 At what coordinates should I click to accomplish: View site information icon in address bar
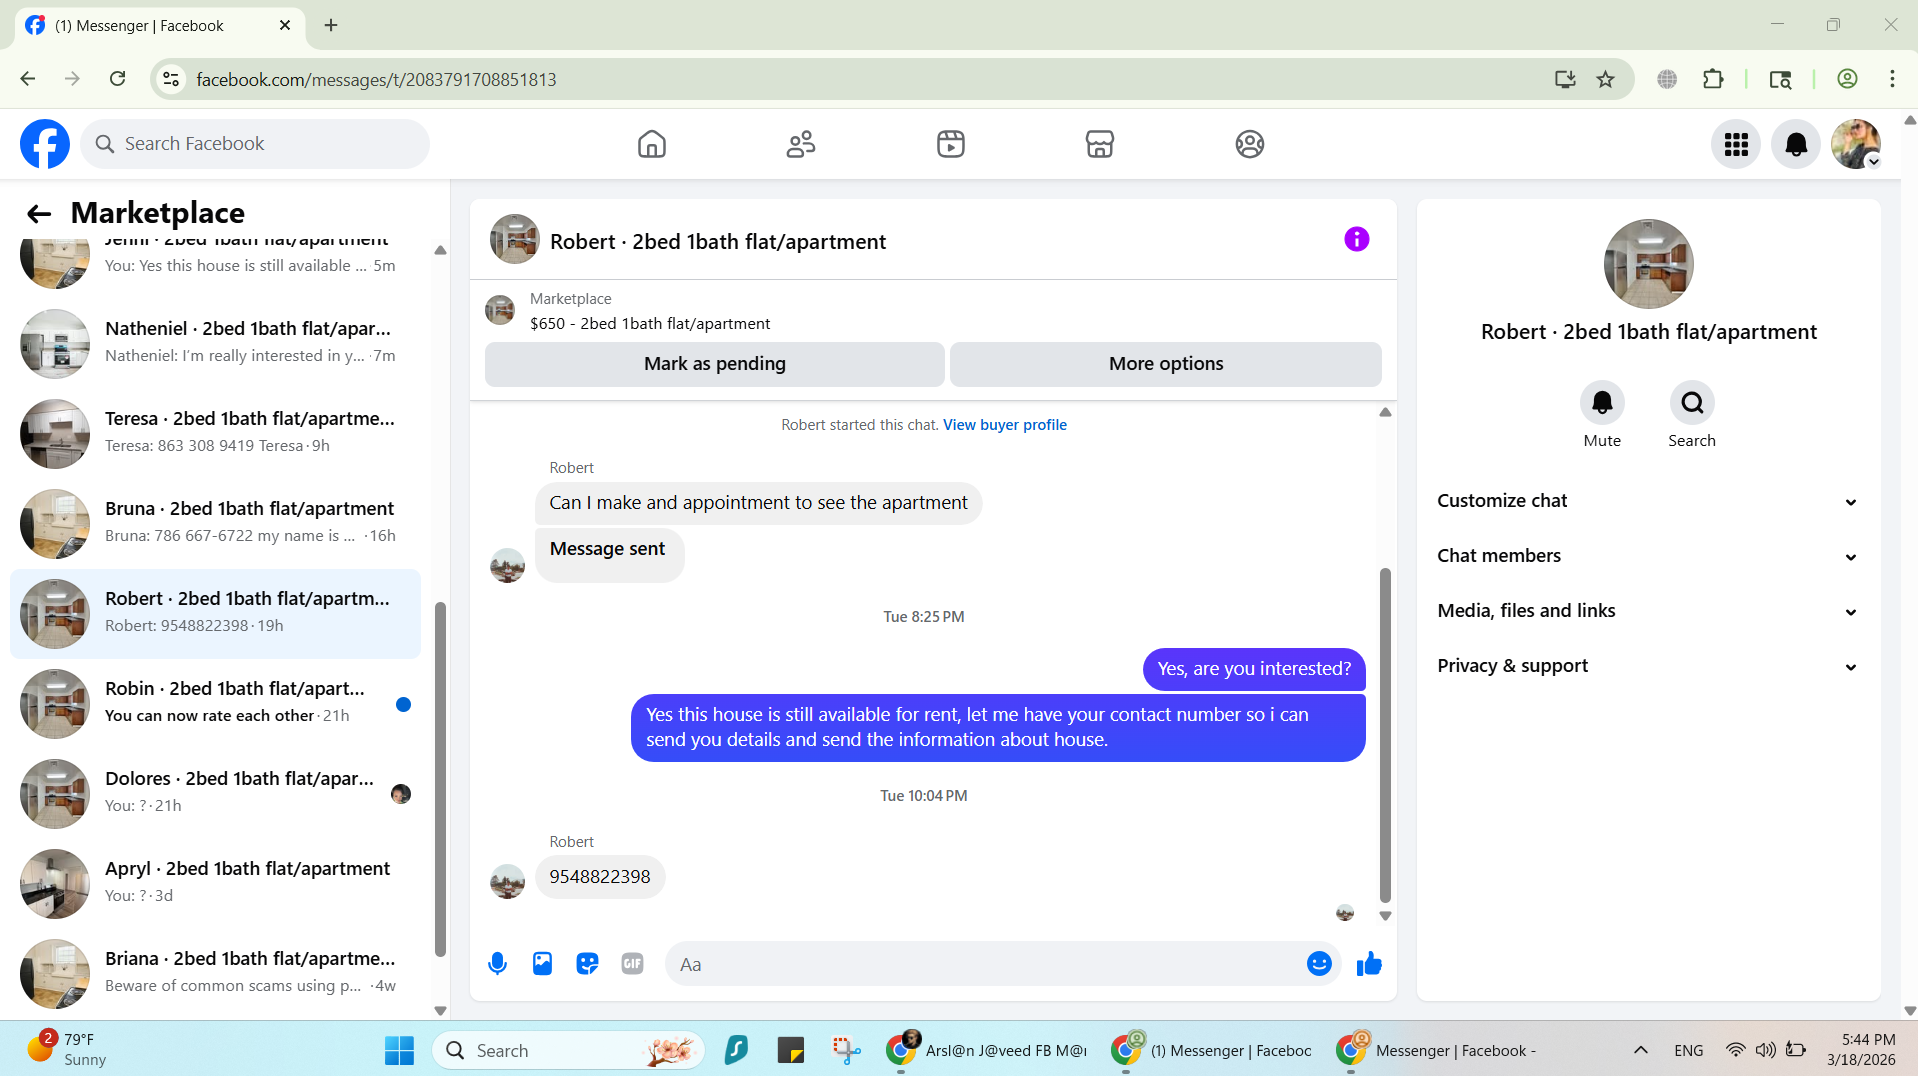pyautogui.click(x=171, y=79)
